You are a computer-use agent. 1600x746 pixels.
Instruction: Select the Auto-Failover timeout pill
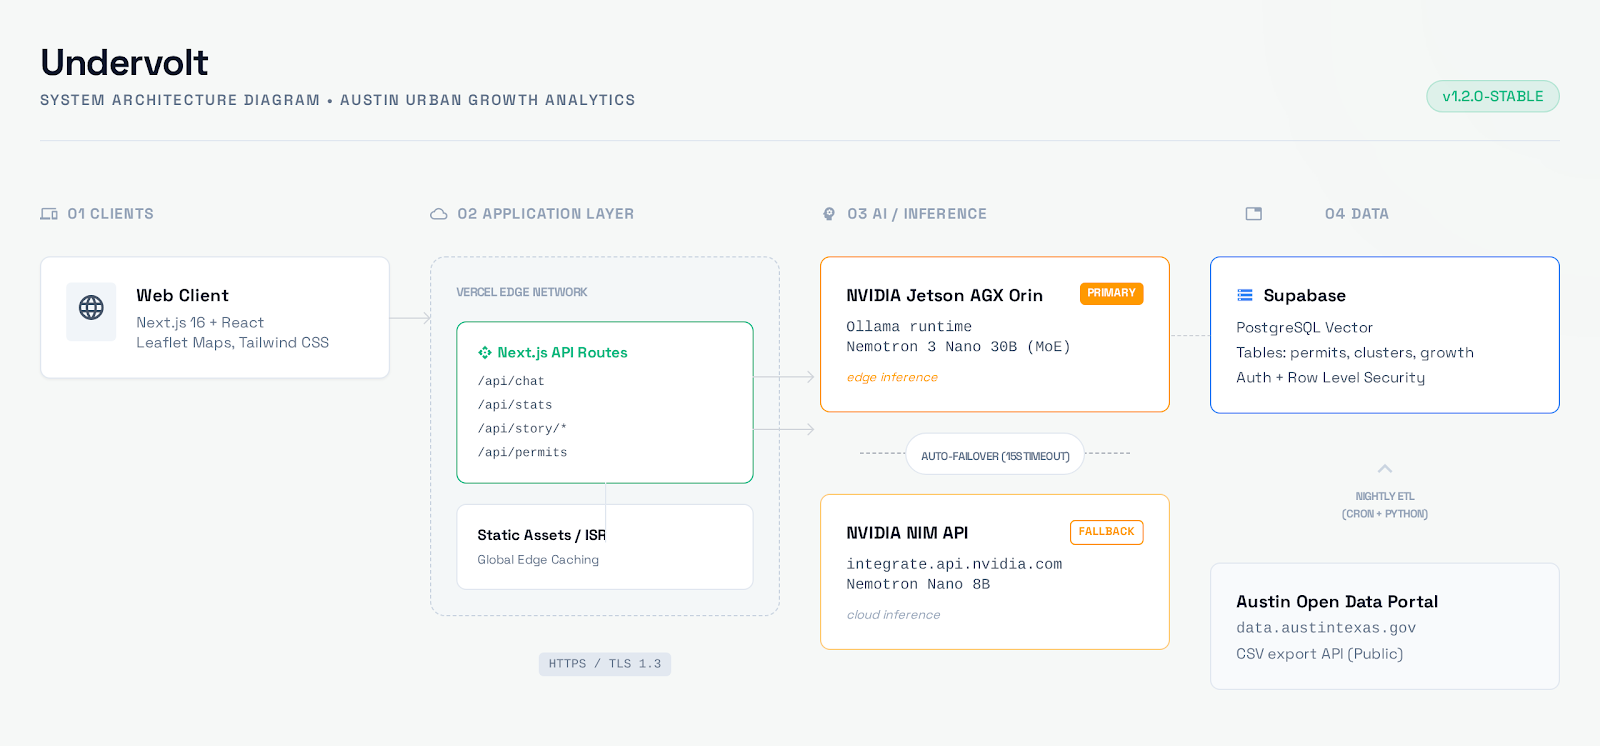pyautogui.click(x=995, y=456)
